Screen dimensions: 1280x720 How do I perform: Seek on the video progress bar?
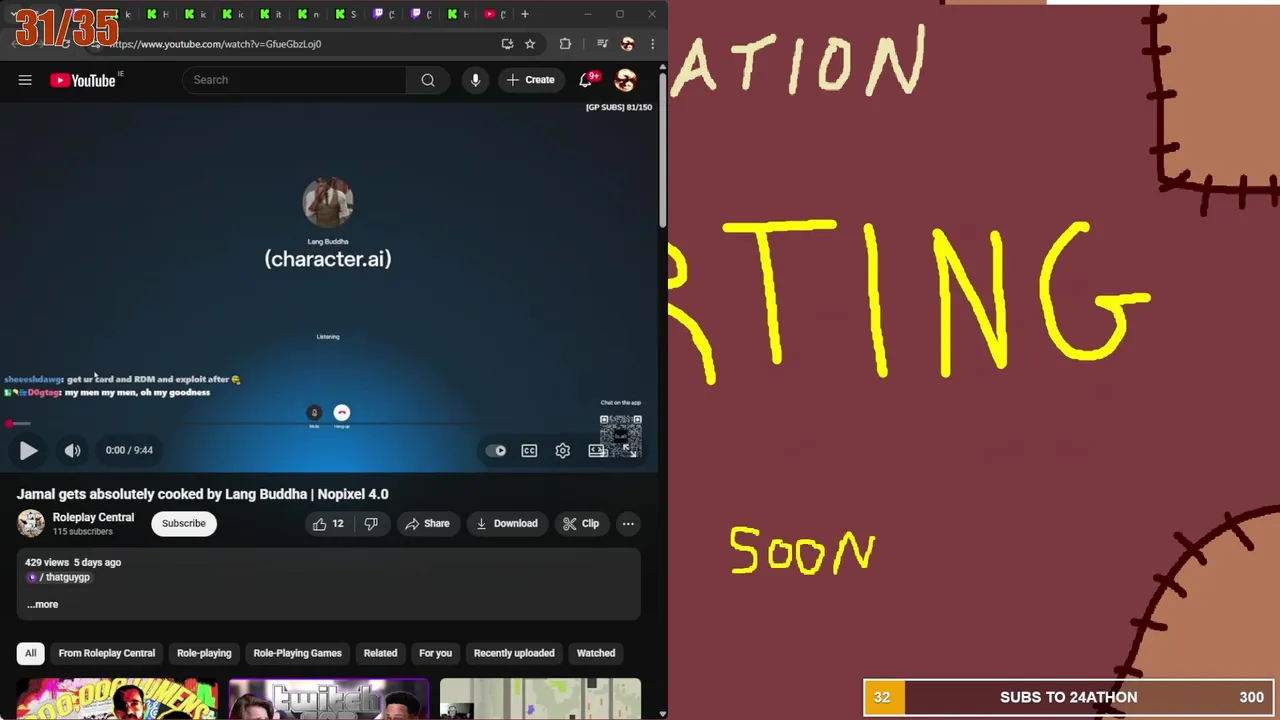tap(328, 424)
